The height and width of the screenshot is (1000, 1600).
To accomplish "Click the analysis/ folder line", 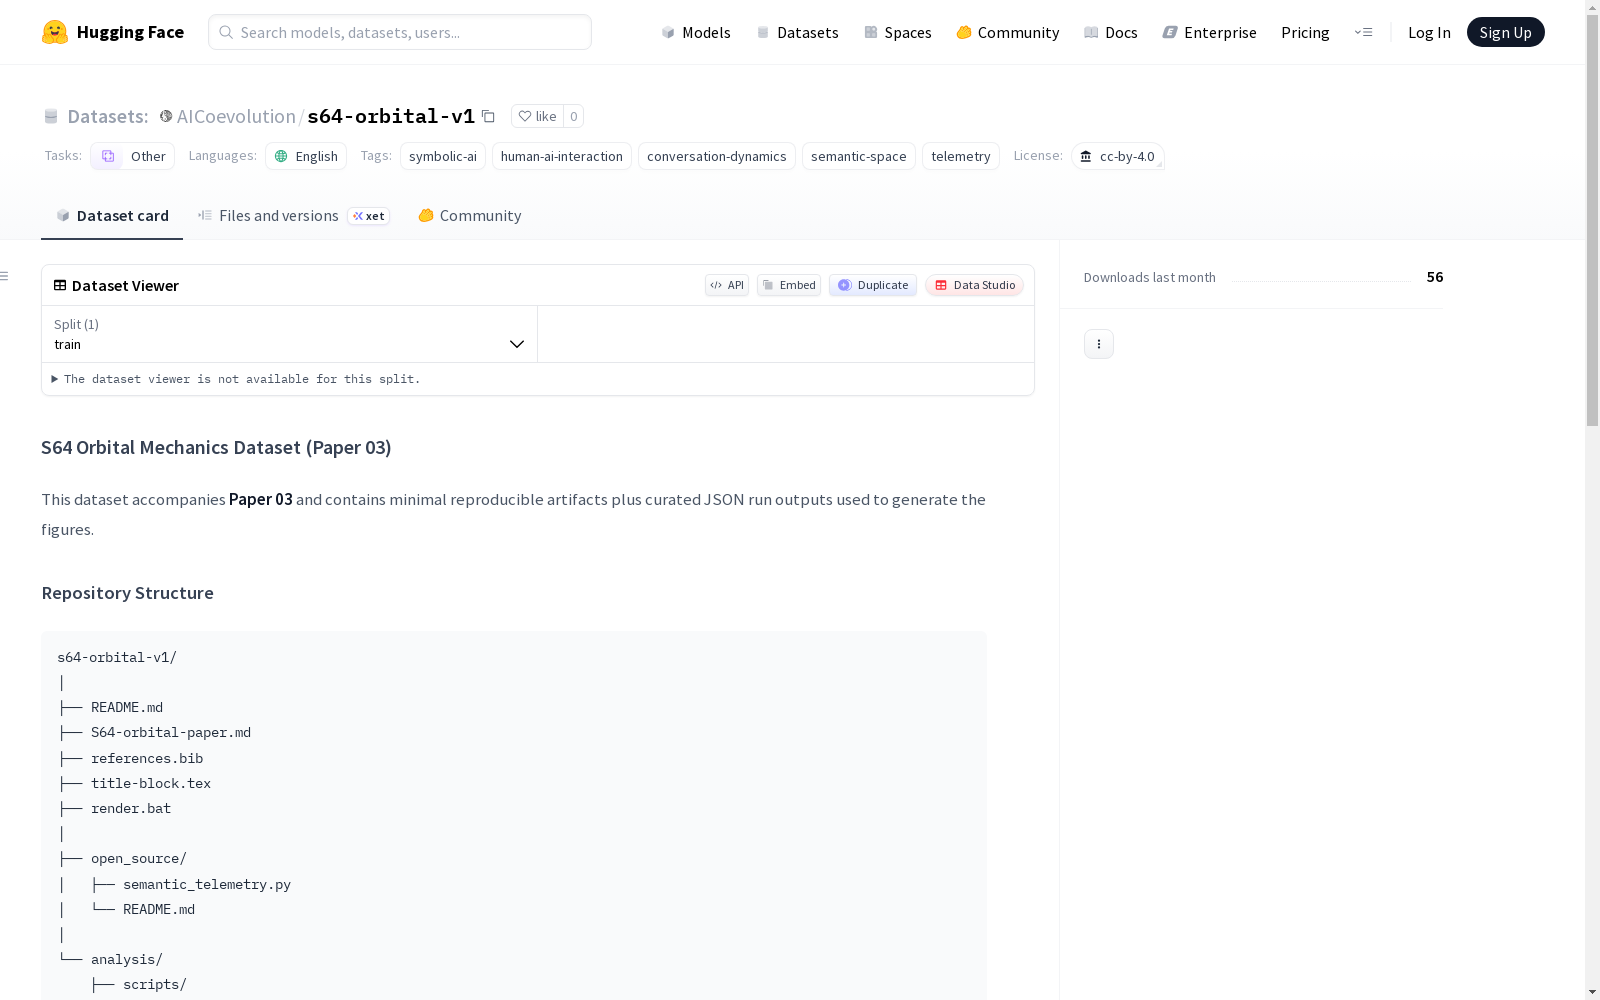I will [x=127, y=960].
